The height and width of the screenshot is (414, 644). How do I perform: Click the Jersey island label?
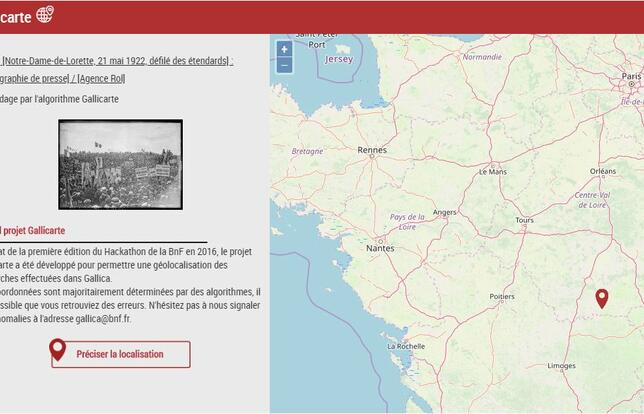pos(339,59)
